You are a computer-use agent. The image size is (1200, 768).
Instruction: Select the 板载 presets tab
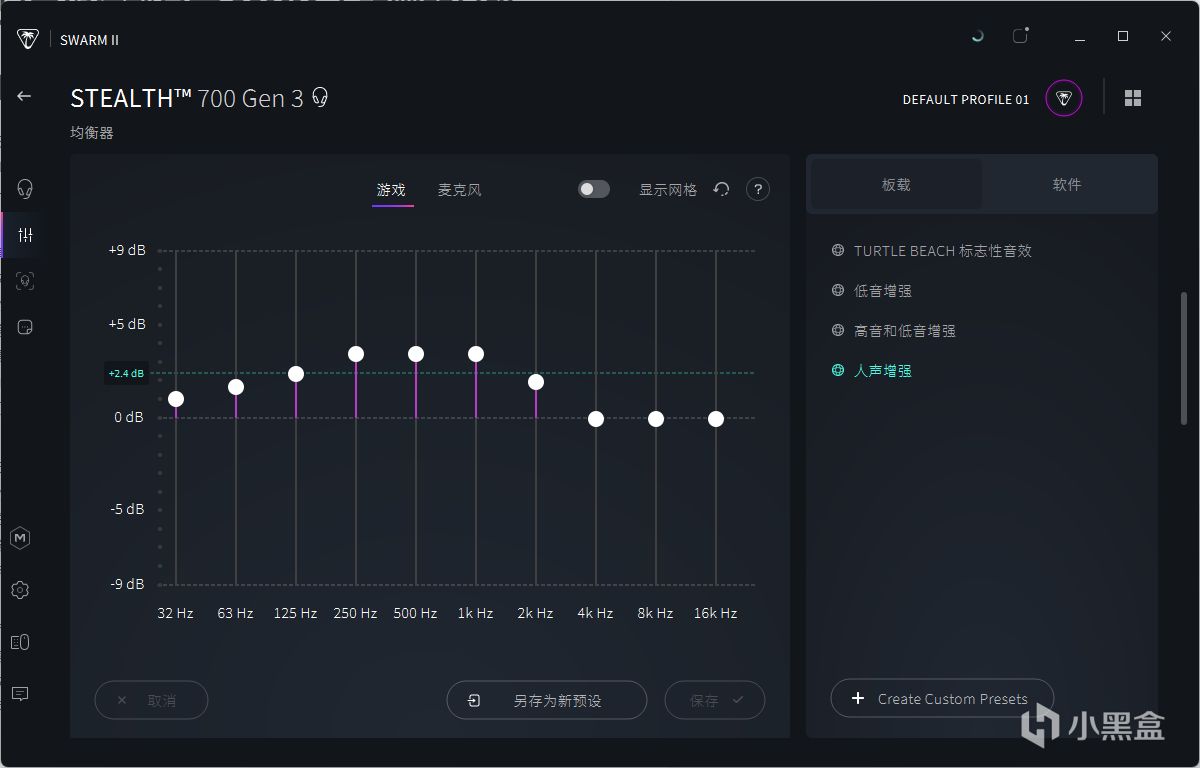(896, 185)
